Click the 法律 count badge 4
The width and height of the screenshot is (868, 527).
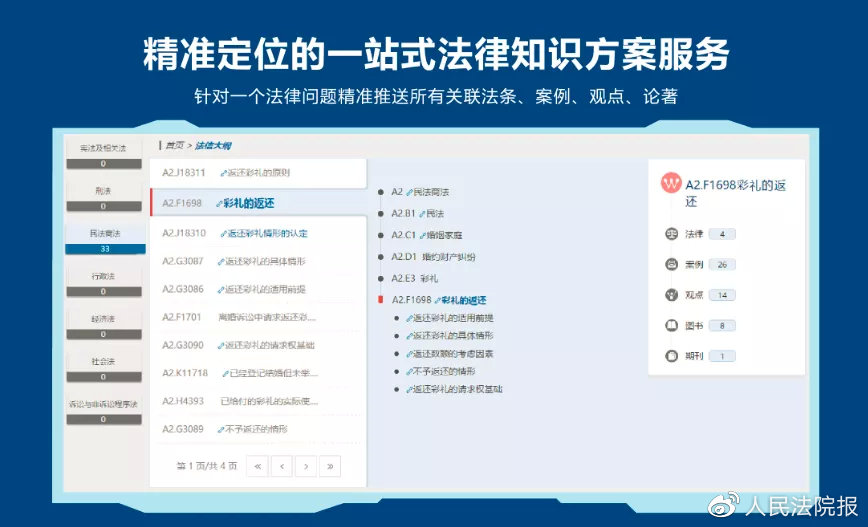(722, 234)
